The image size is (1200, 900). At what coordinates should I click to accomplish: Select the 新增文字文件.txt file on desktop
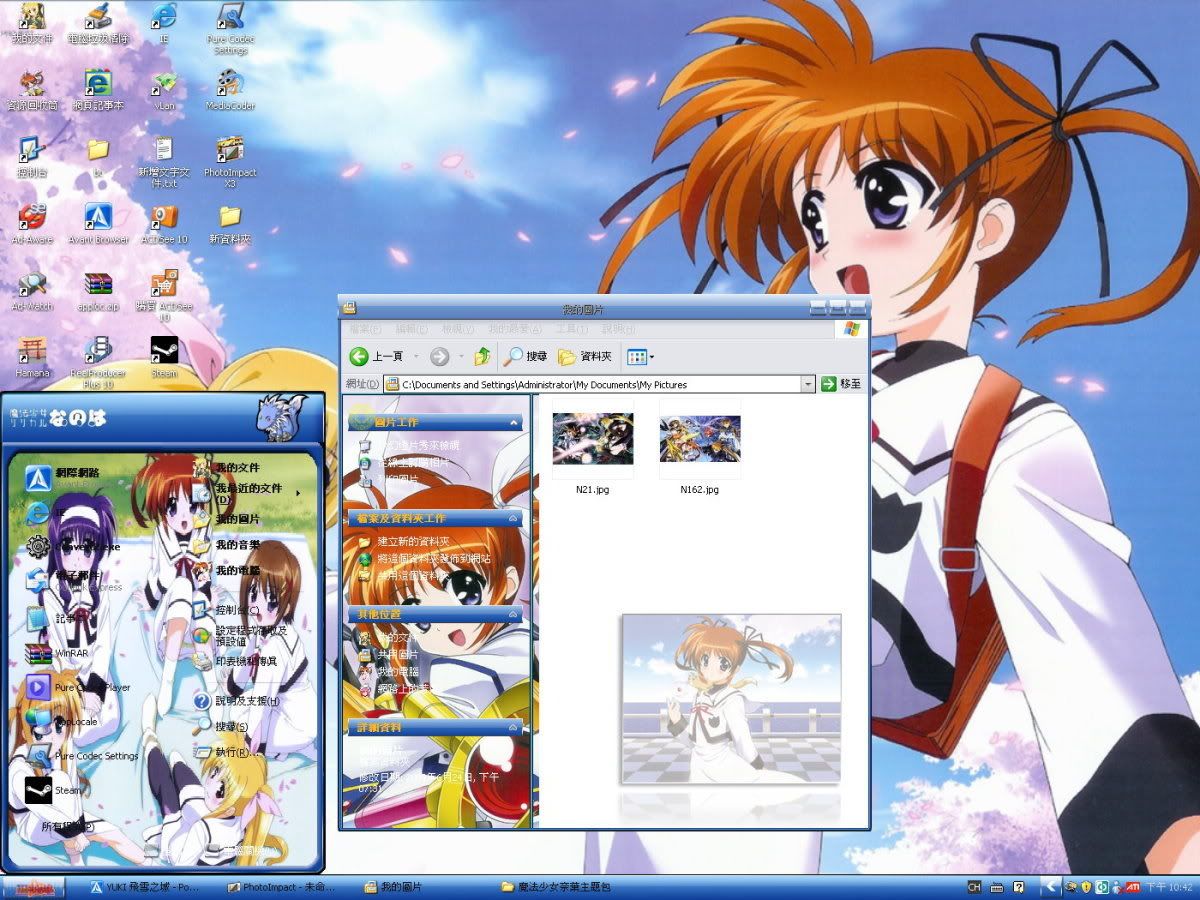click(164, 162)
